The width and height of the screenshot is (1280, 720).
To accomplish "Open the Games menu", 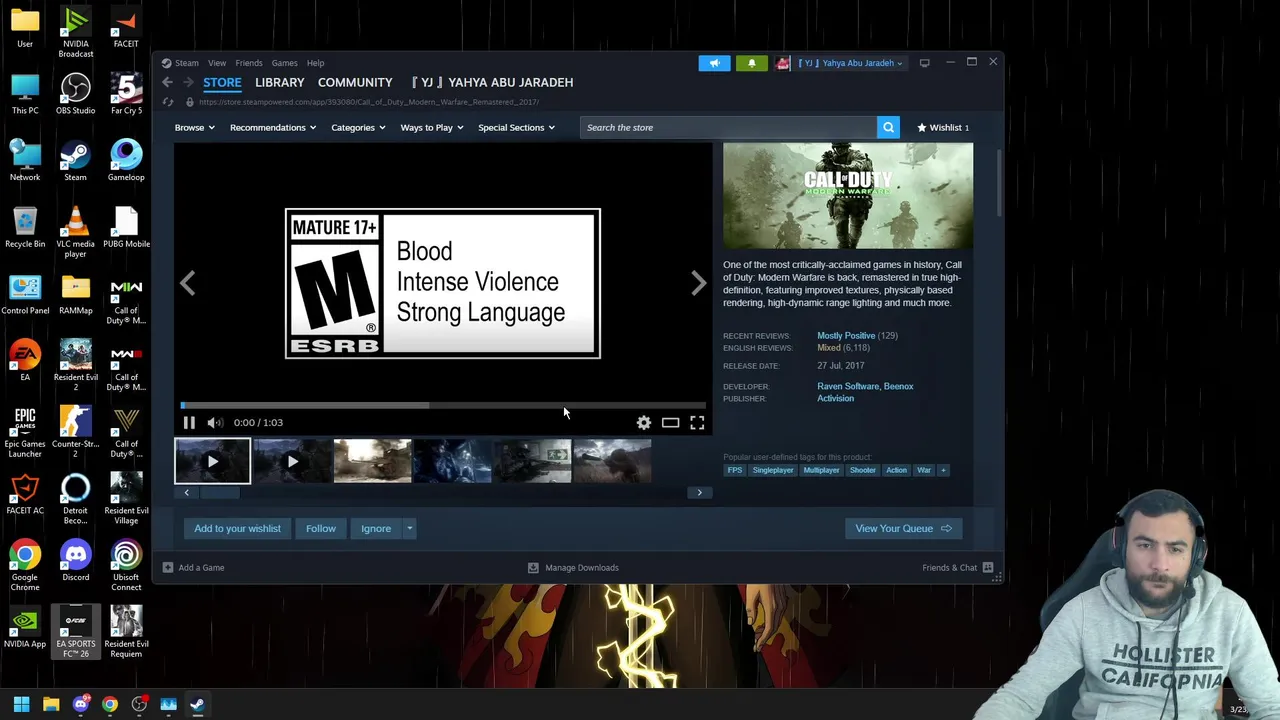I will (x=284, y=63).
